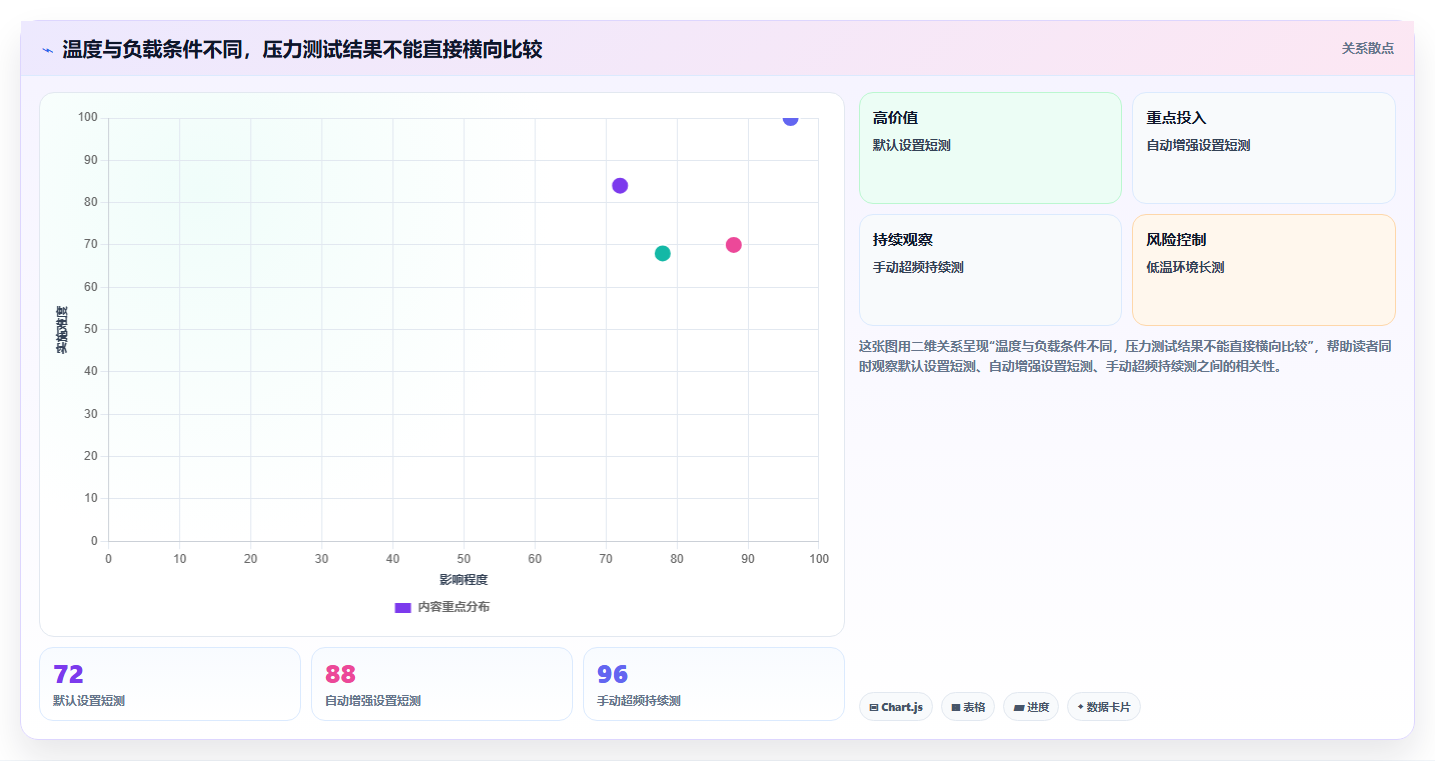Click the description paragraph under the cards
The height and width of the screenshot is (761, 1435).
click(x=1125, y=356)
